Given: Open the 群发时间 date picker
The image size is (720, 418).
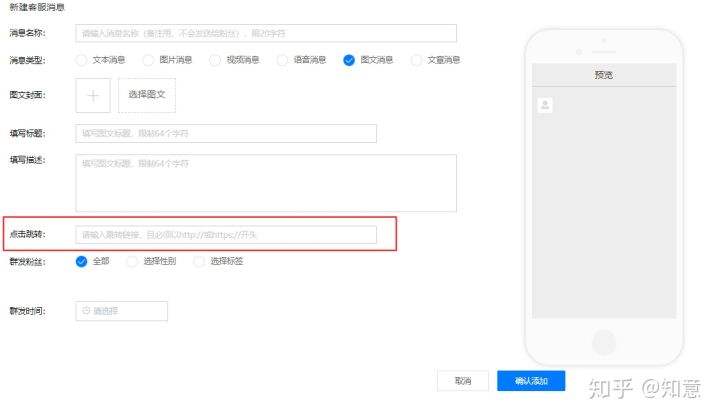Looking at the screenshot, I should pos(122,311).
